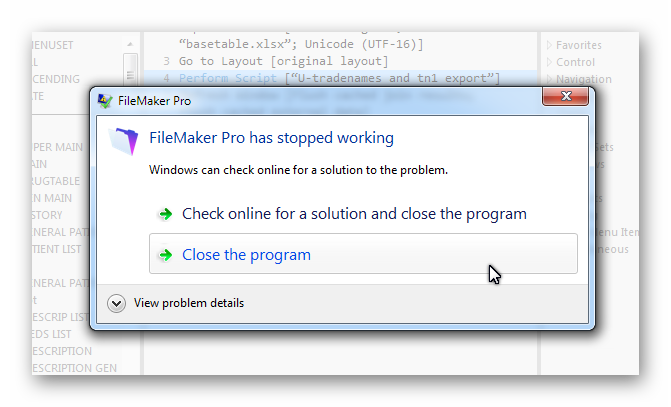Select Close the program option
The width and height of the screenshot is (671, 407).
(363, 254)
